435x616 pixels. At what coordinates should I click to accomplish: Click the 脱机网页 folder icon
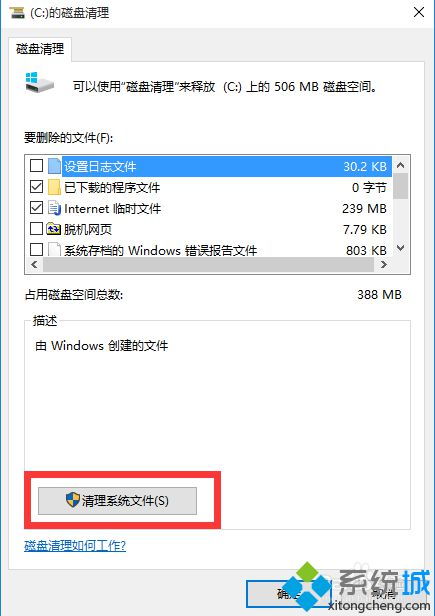[x=54, y=229]
